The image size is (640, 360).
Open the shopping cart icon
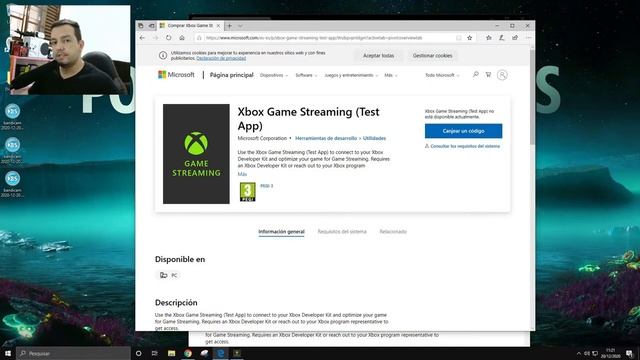click(x=488, y=75)
